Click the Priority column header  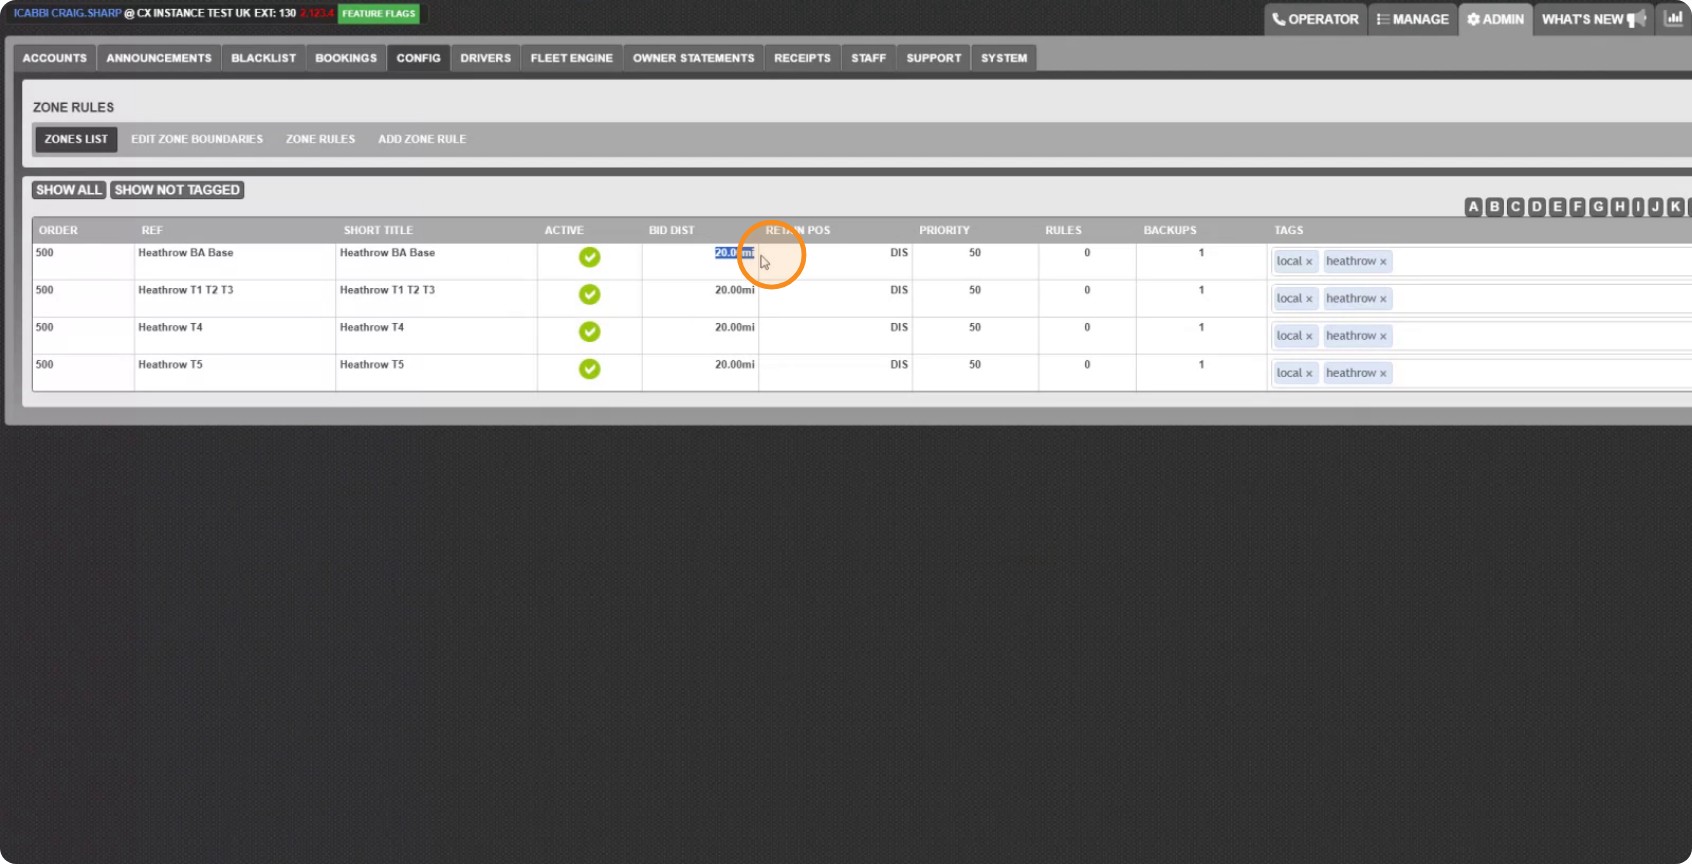point(945,230)
